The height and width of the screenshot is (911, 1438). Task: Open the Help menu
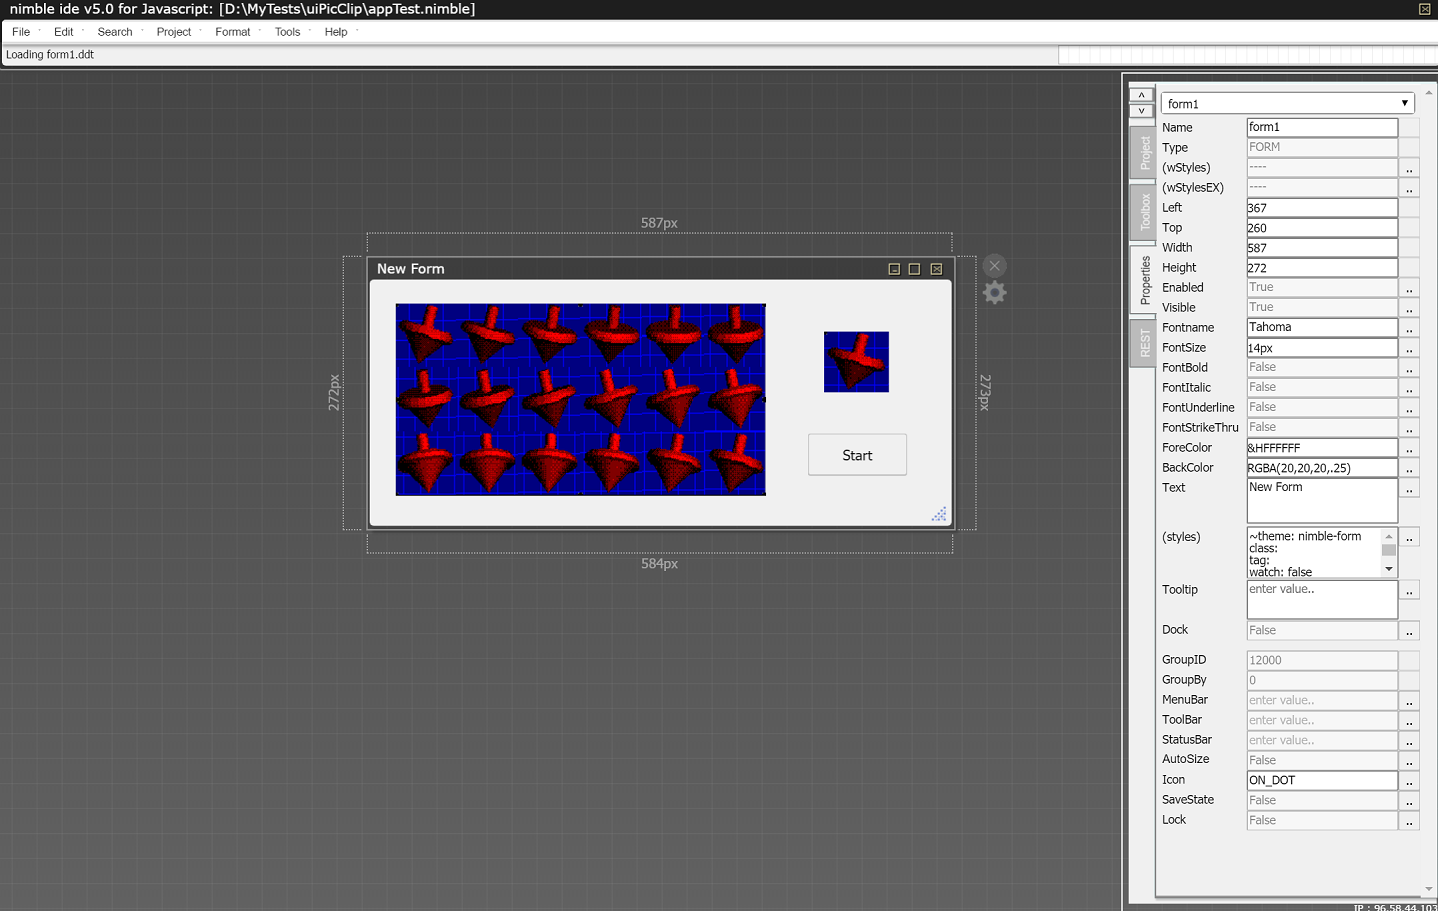point(336,32)
